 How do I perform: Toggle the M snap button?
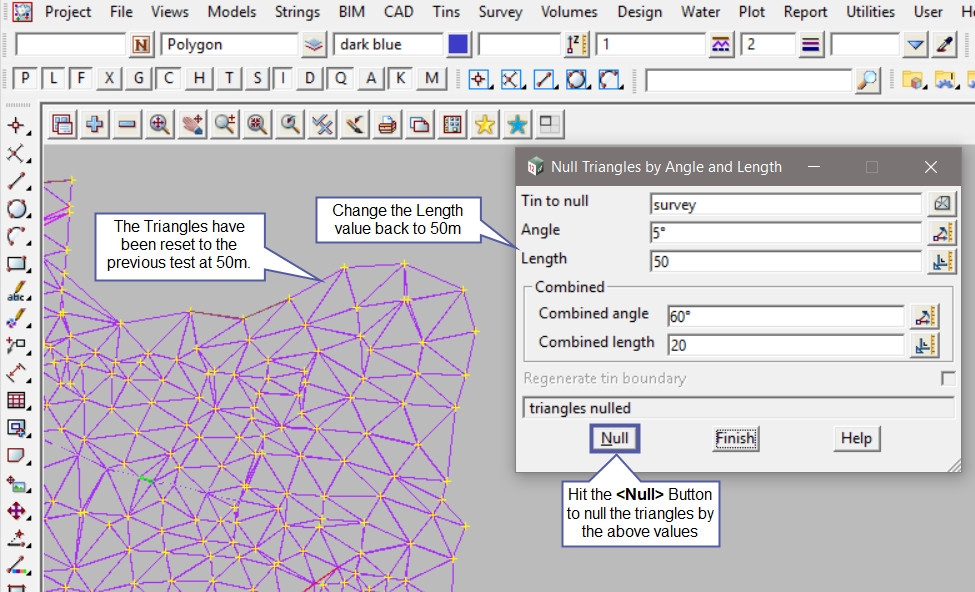(x=432, y=79)
